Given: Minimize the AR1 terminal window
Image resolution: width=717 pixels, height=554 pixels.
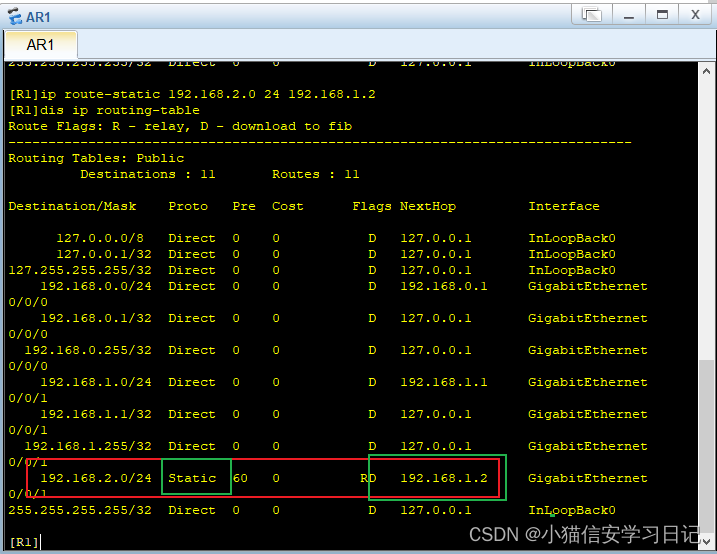Looking at the screenshot, I should click(629, 15).
